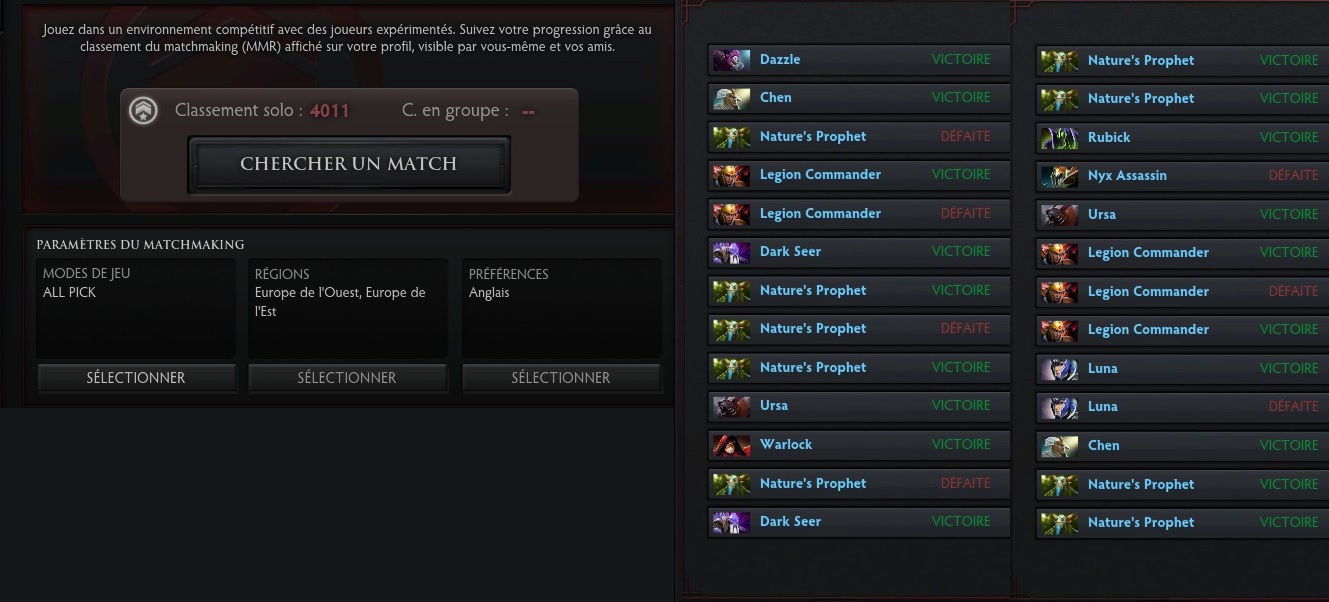Click the first Luna hero portrait
Viewport: 1329px width, 602px height.
coord(1059,369)
